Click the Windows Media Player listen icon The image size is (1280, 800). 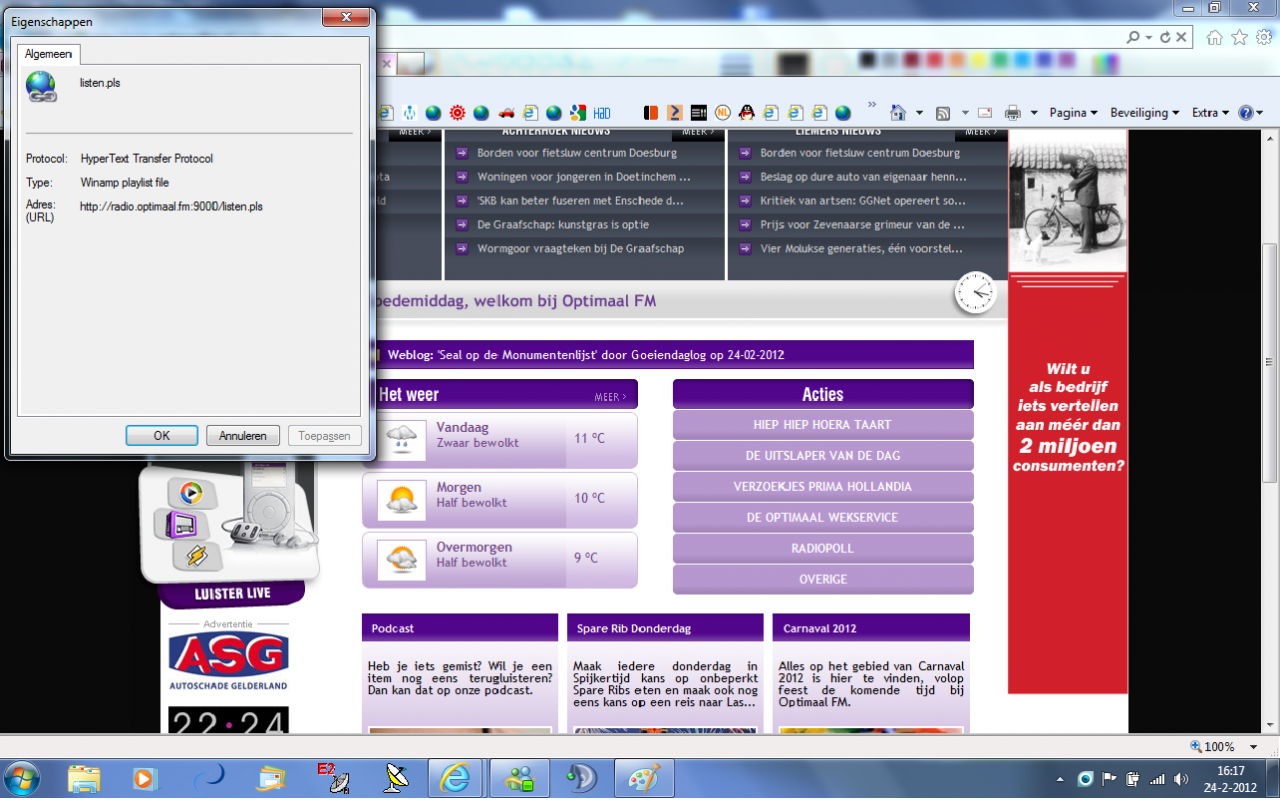click(190, 492)
